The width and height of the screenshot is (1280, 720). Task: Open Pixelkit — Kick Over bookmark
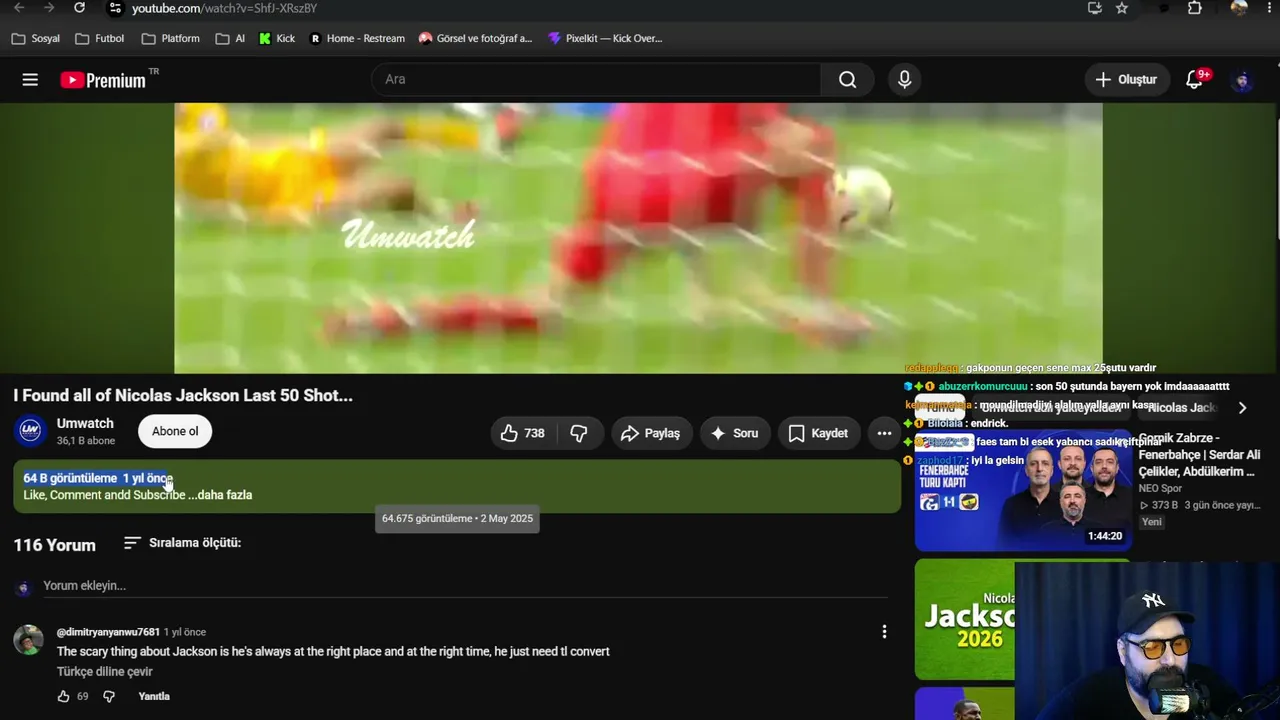[x=605, y=39]
